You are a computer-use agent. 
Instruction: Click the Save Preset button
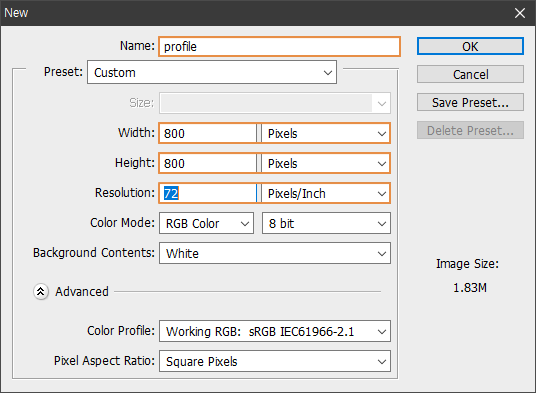coord(470,102)
